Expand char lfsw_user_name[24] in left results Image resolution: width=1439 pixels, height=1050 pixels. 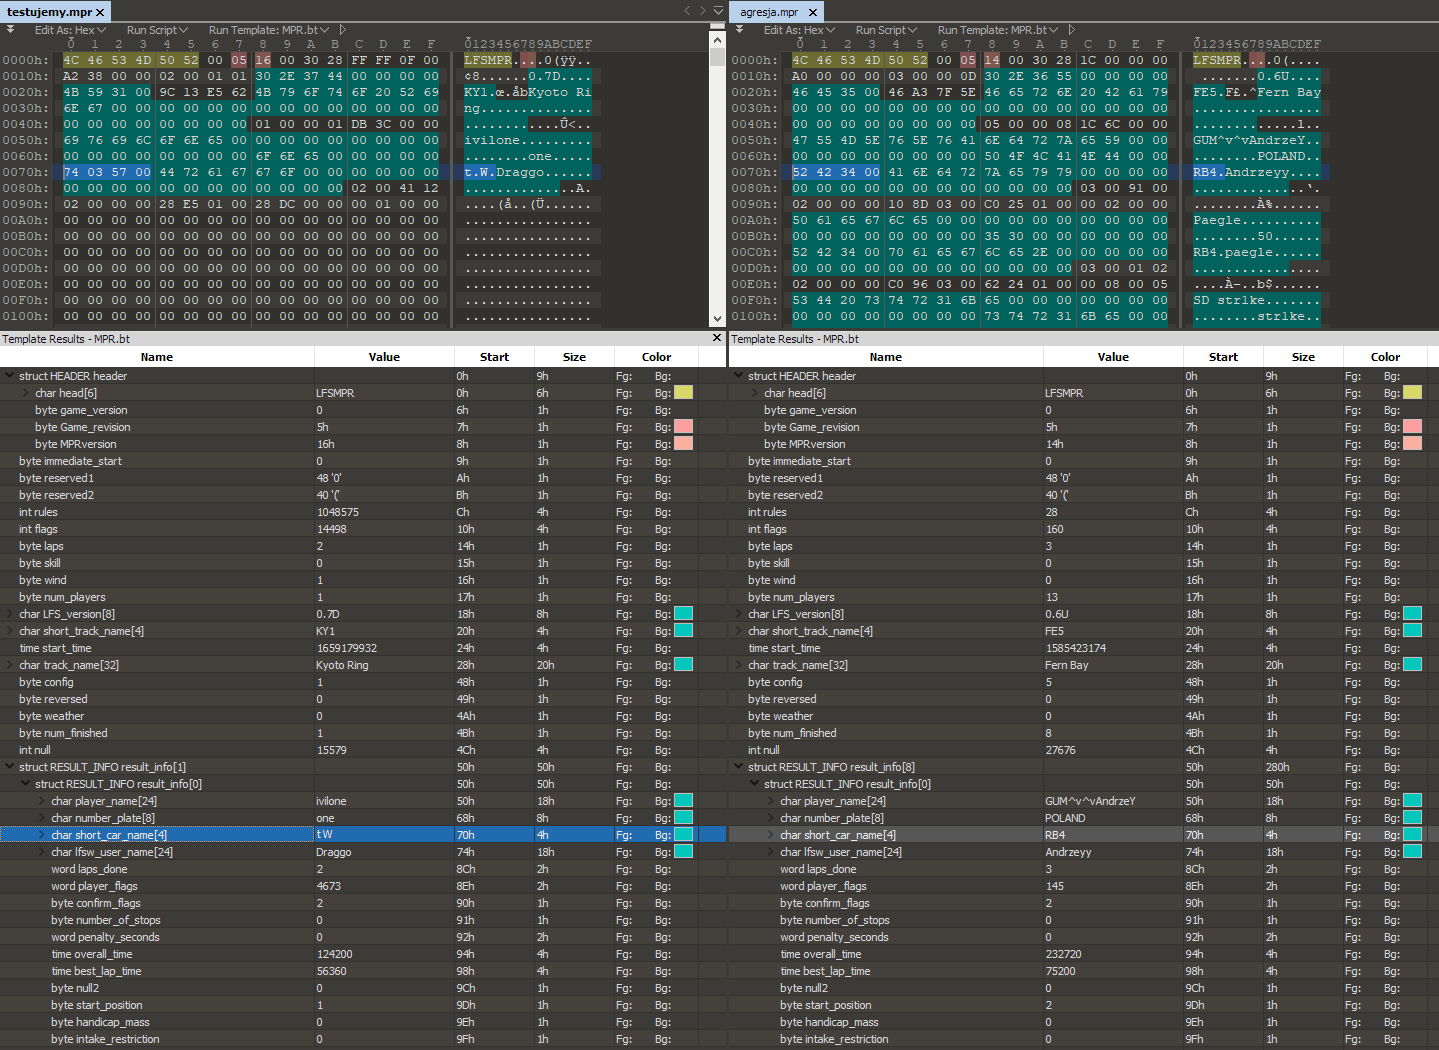pos(42,852)
